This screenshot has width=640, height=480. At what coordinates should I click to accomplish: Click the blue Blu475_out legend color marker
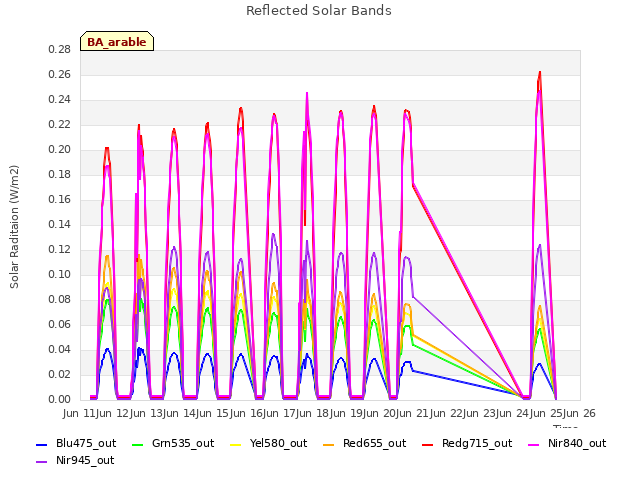tap(42, 444)
